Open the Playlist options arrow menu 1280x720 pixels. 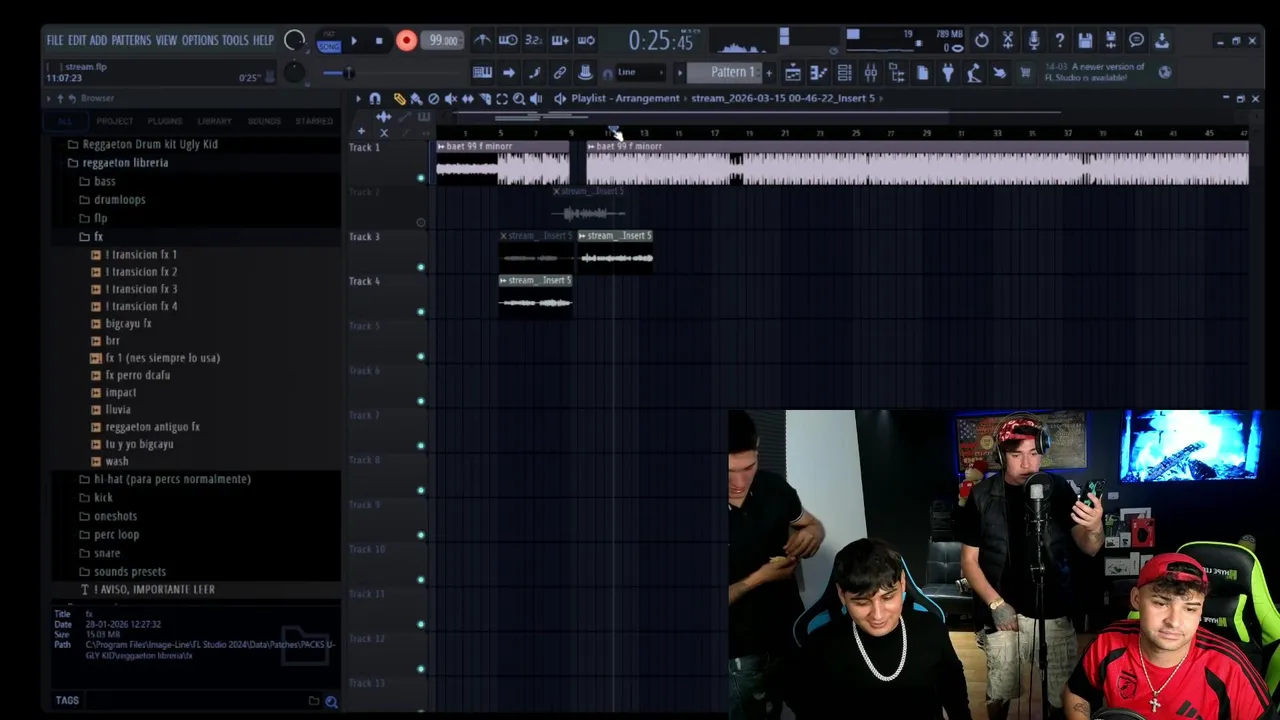358,99
